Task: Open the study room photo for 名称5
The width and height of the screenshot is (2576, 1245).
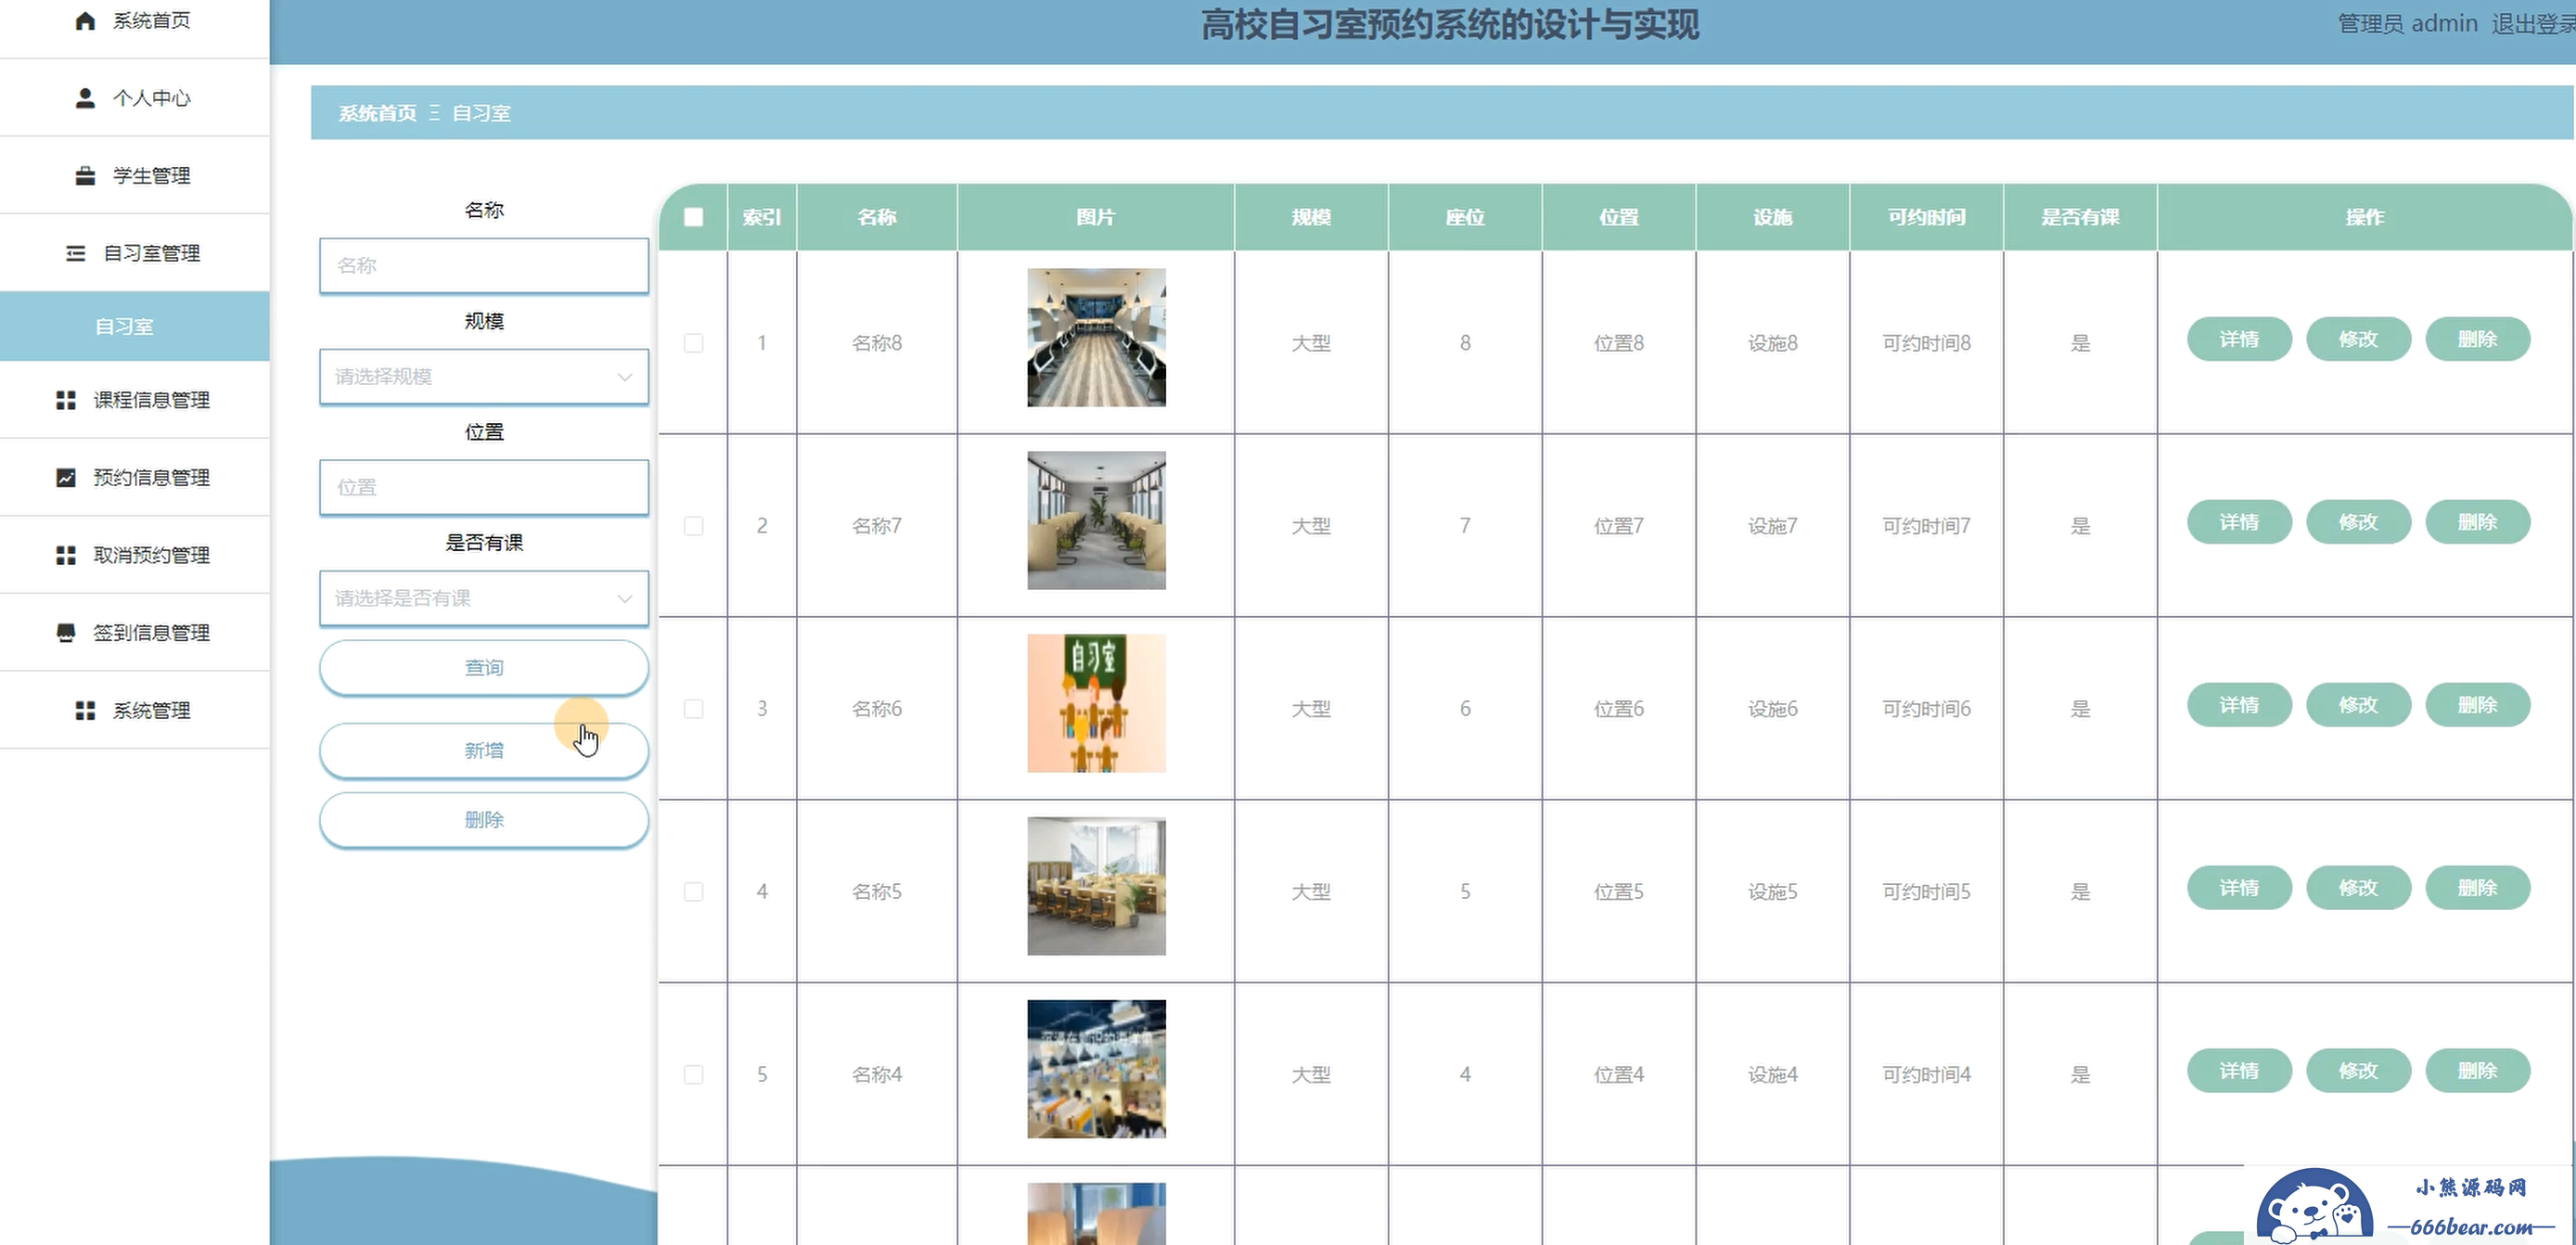Action: (1096, 887)
